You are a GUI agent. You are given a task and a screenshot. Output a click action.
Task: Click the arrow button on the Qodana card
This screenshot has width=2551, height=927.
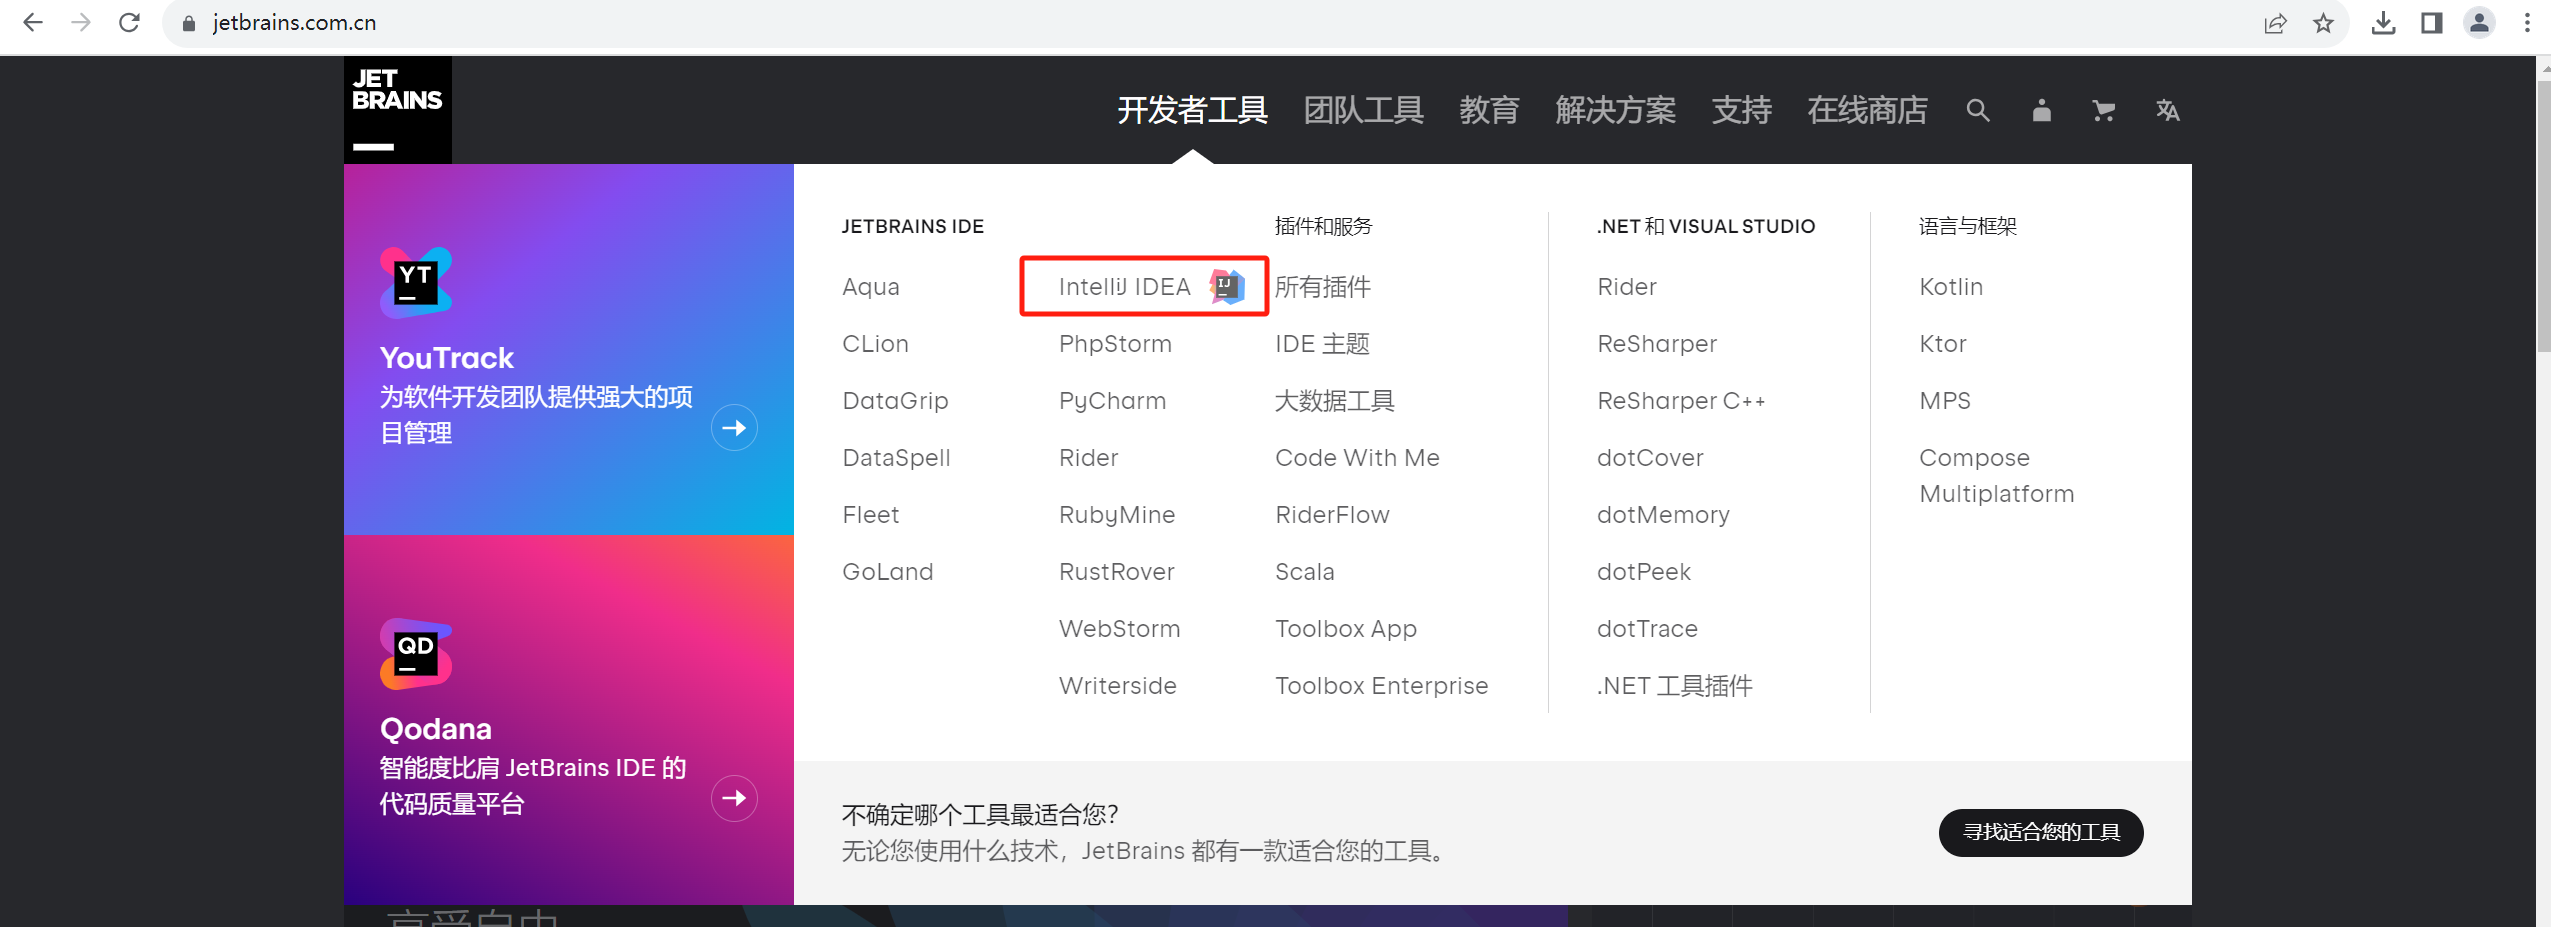click(734, 798)
